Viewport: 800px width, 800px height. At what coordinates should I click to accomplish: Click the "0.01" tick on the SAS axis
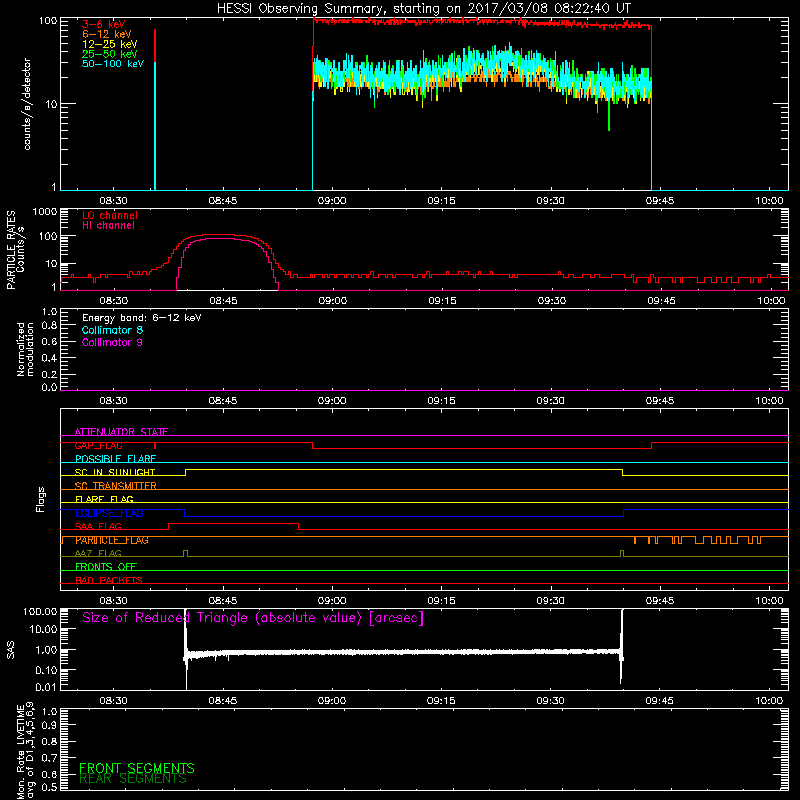tap(46, 687)
